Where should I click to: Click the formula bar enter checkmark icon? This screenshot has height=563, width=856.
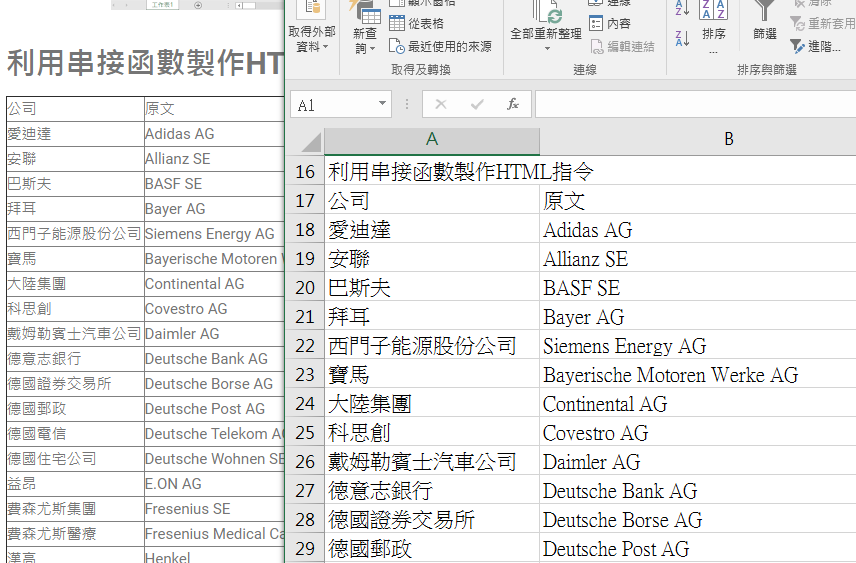[x=477, y=104]
